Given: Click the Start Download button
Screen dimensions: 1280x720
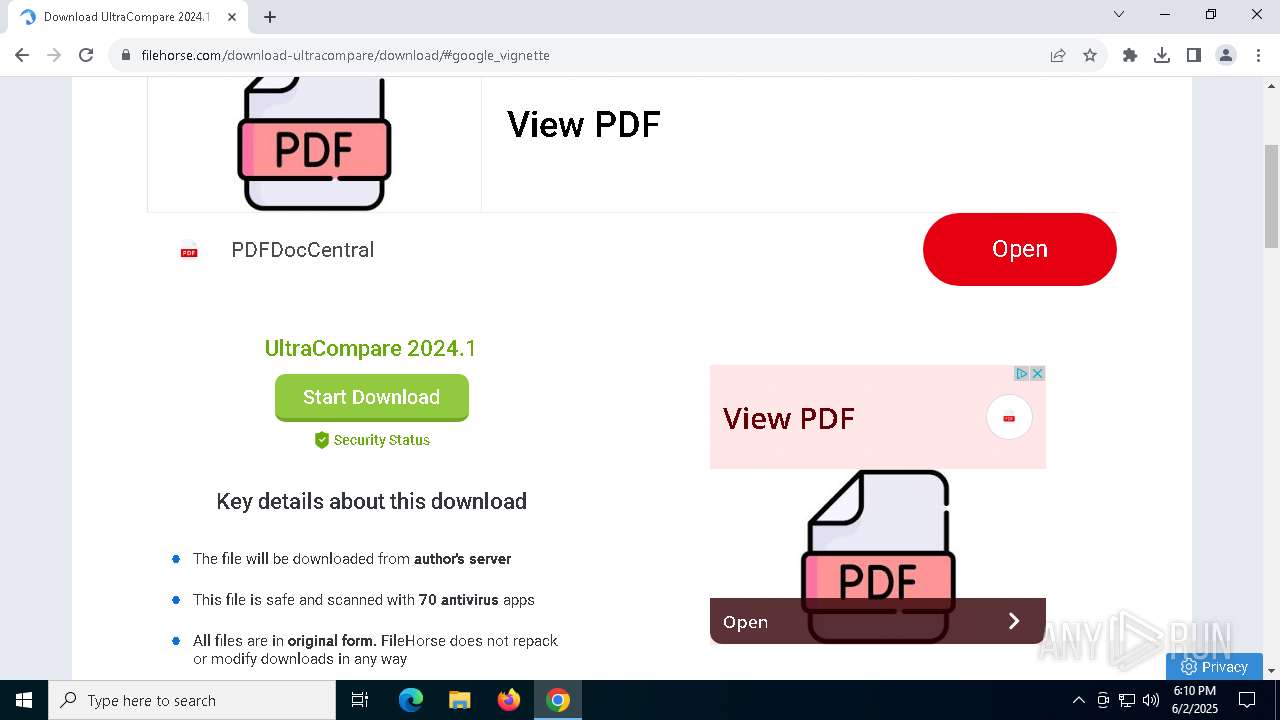Looking at the screenshot, I should pos(372,397).
